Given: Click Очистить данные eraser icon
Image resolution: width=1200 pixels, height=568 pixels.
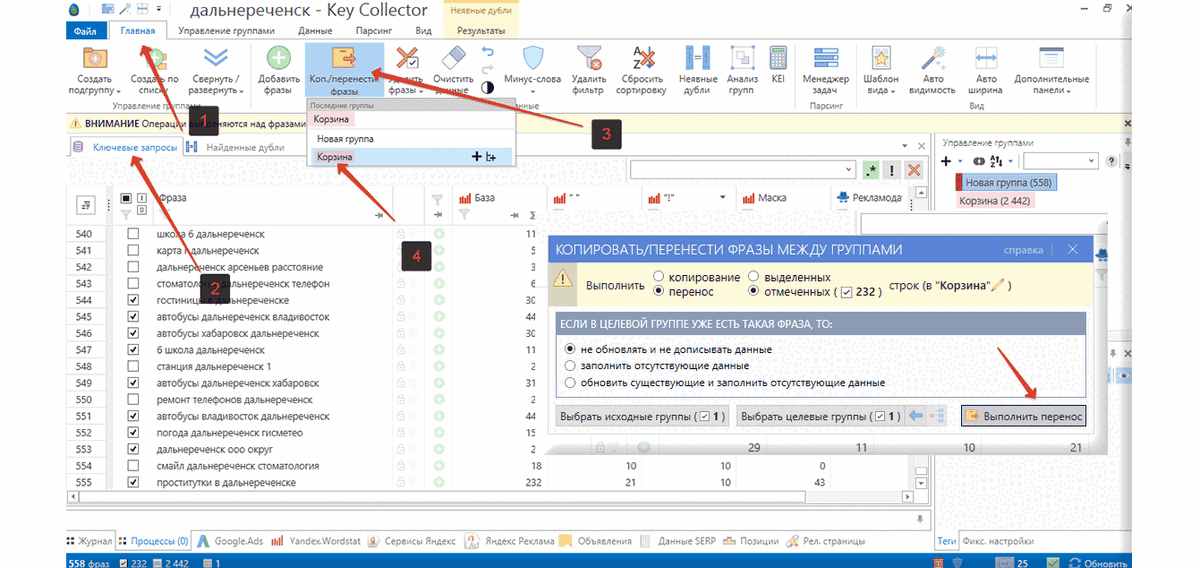Looking at the screenshot, I should 453,57.
